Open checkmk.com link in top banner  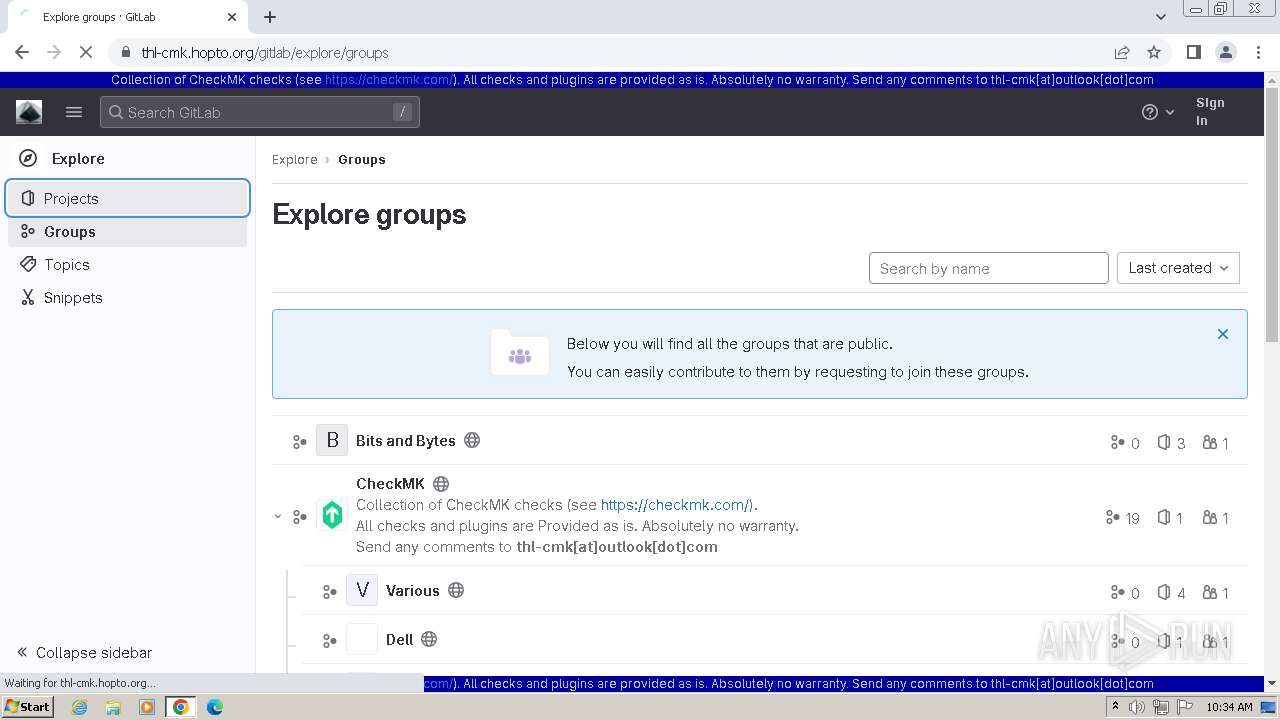point(389,80)
